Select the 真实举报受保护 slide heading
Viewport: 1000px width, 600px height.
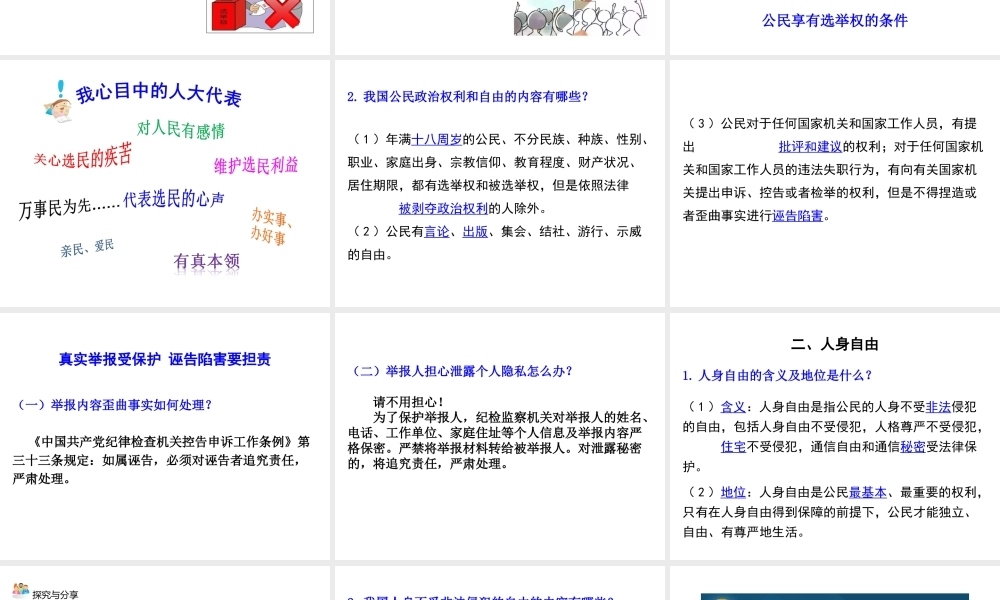coord(164,359)
